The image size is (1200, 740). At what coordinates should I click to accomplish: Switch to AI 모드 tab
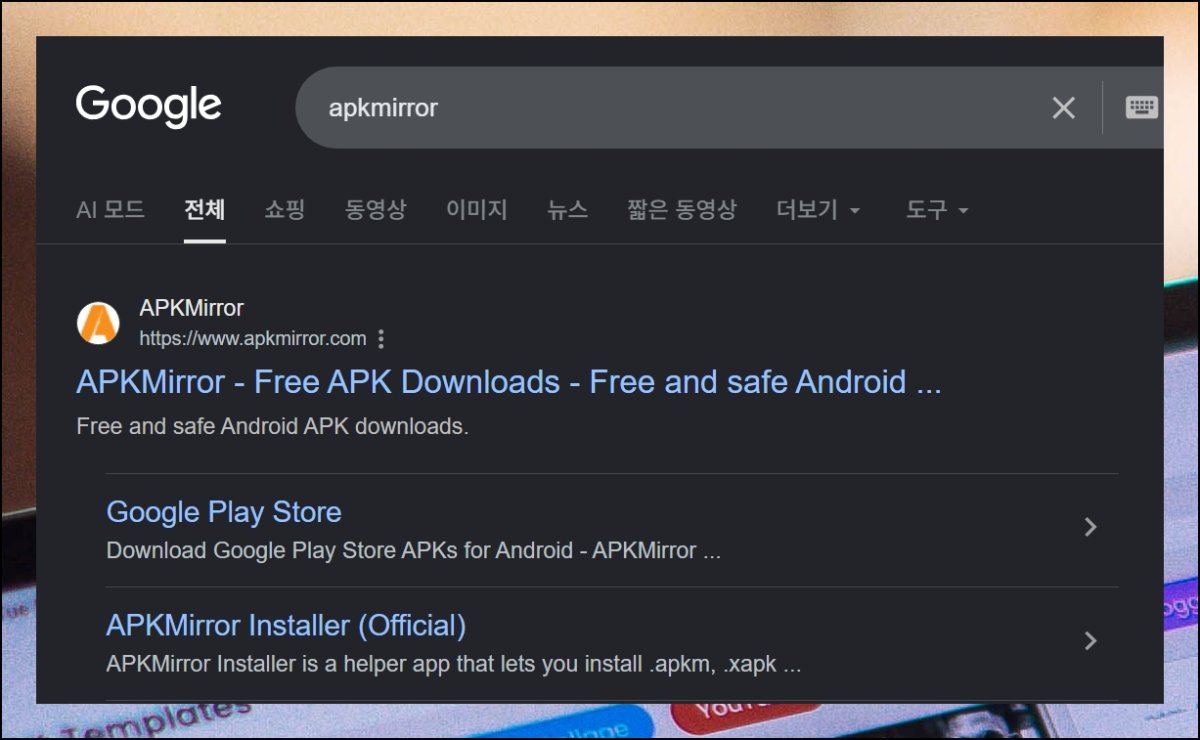(110, 210)
